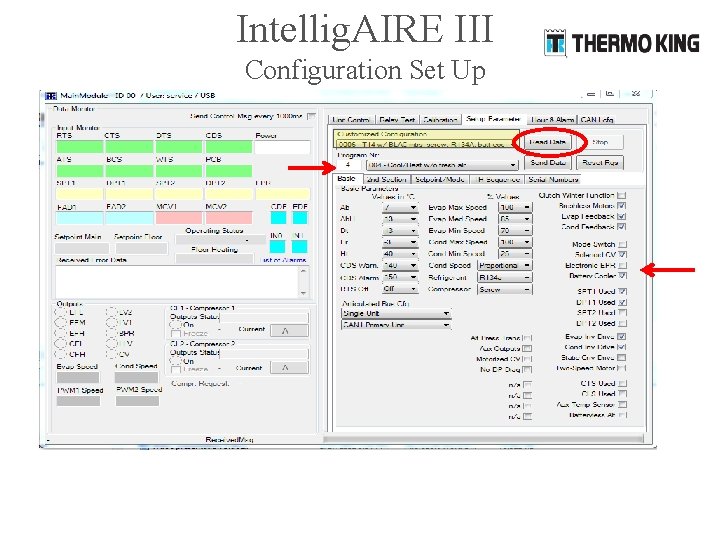
Task: Click the Reset Rqs button
Action: click(x=600, y=163)
